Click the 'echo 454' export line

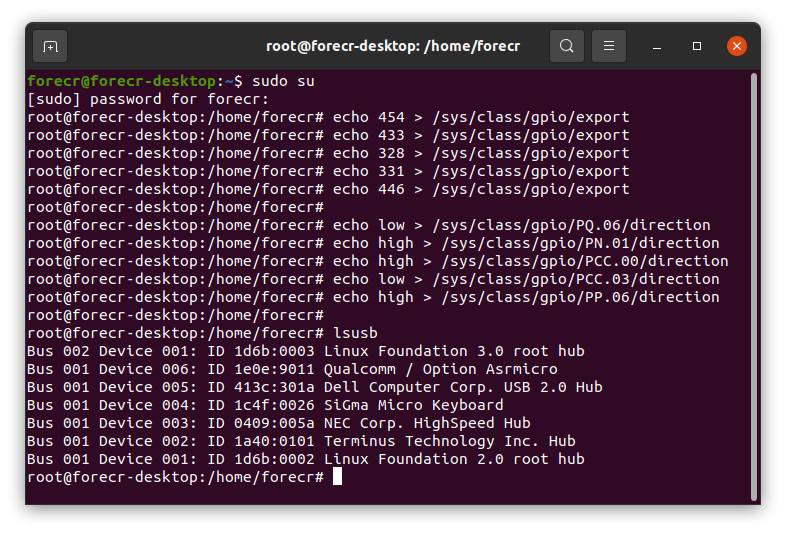tap(328, 117)
